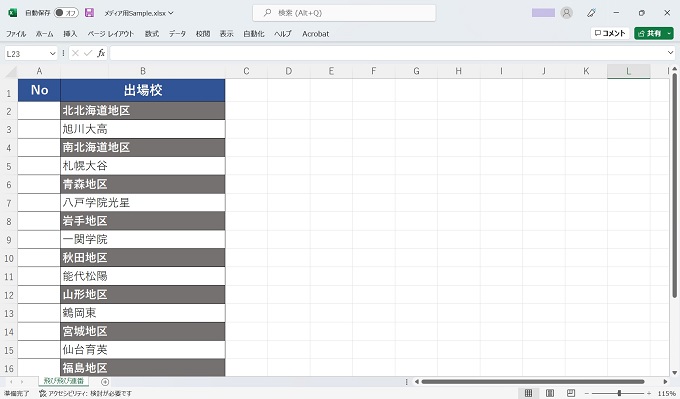The height and width of the screenshot is (399, 680).
Task: Click the 出場校 header cell
Action: (x=143, y=90)
